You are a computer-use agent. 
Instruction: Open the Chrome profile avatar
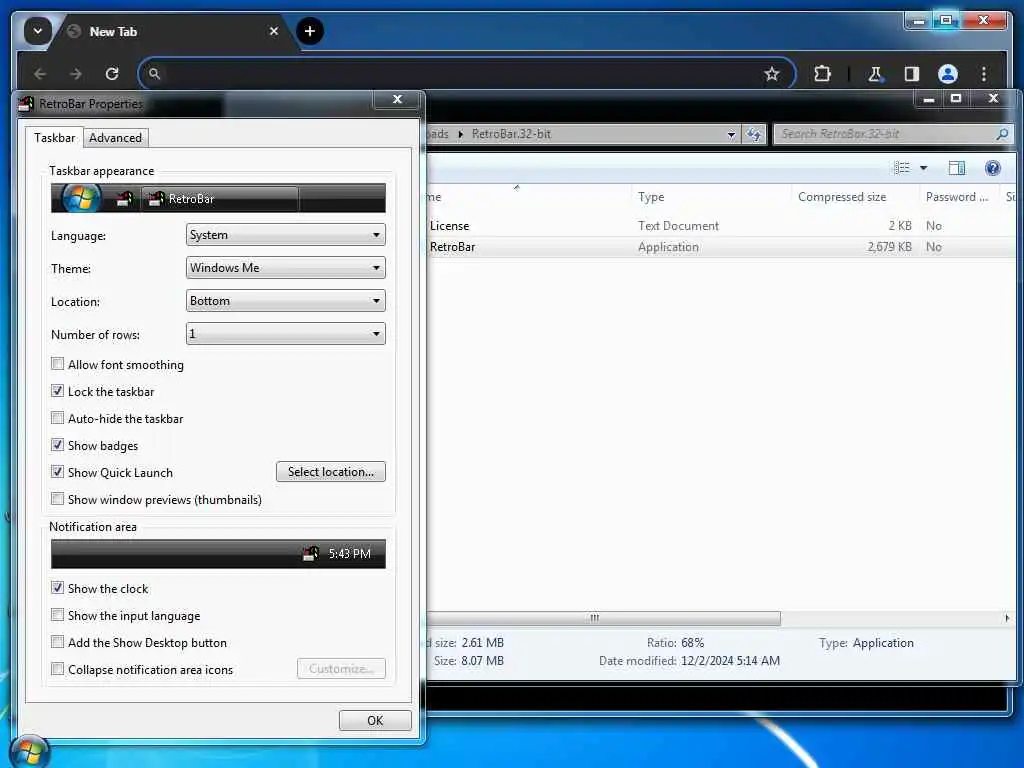click(x=948, y=74)
